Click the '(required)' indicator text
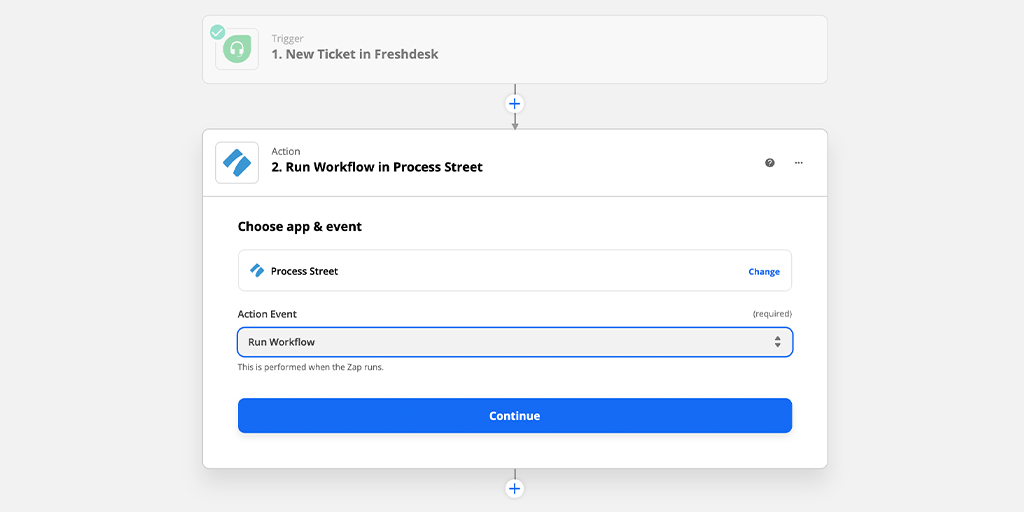Screen dimensions: 1024x512 pyautogui.click(x=772, y=314)
